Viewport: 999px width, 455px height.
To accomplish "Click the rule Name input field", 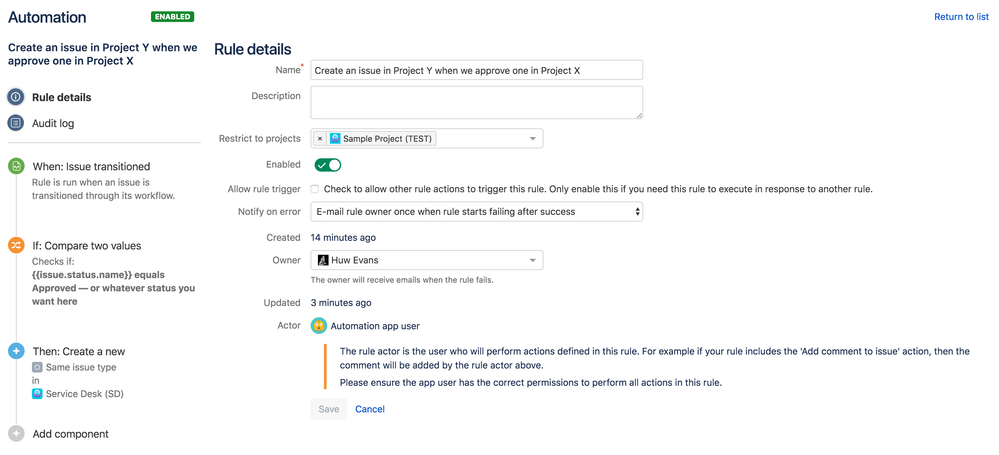I will 476,71.
